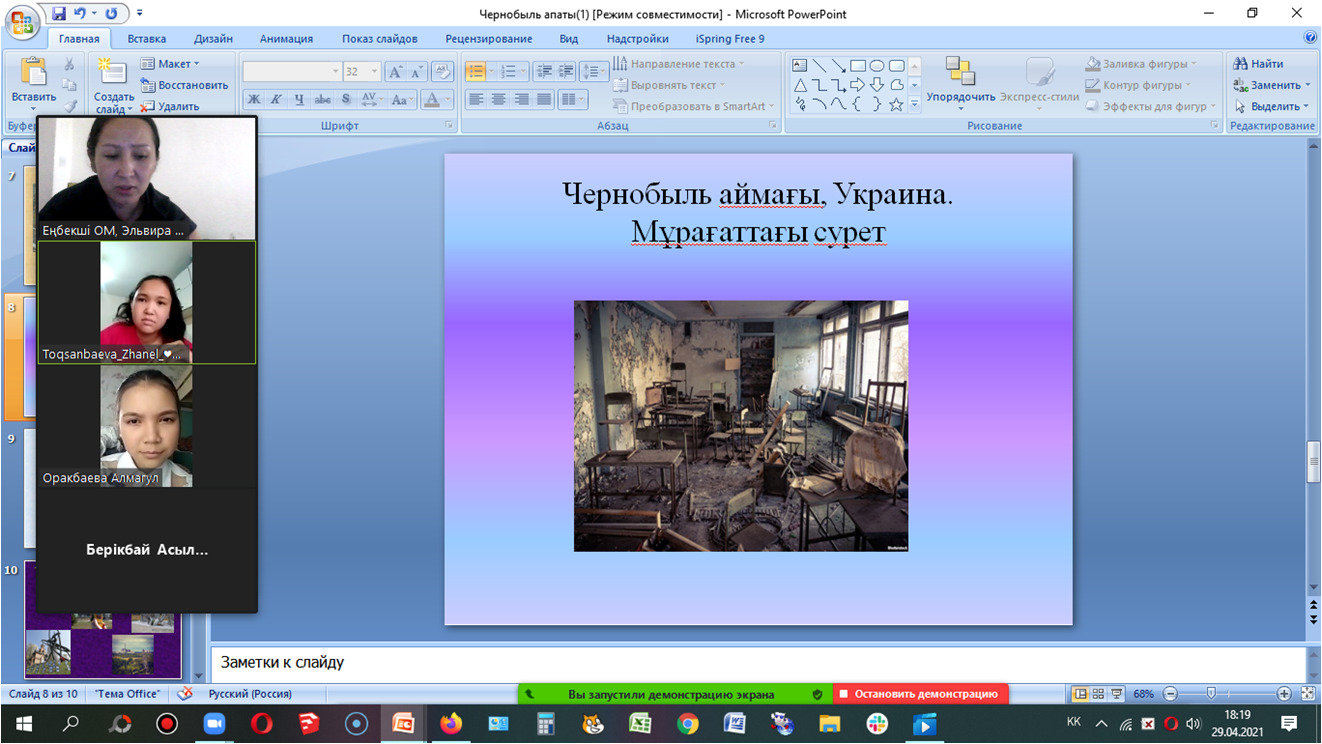Click the Clear formatting icon
The height and width of the screenshot is (744, 1322).
pyautogui.click(x=442, y=72)
